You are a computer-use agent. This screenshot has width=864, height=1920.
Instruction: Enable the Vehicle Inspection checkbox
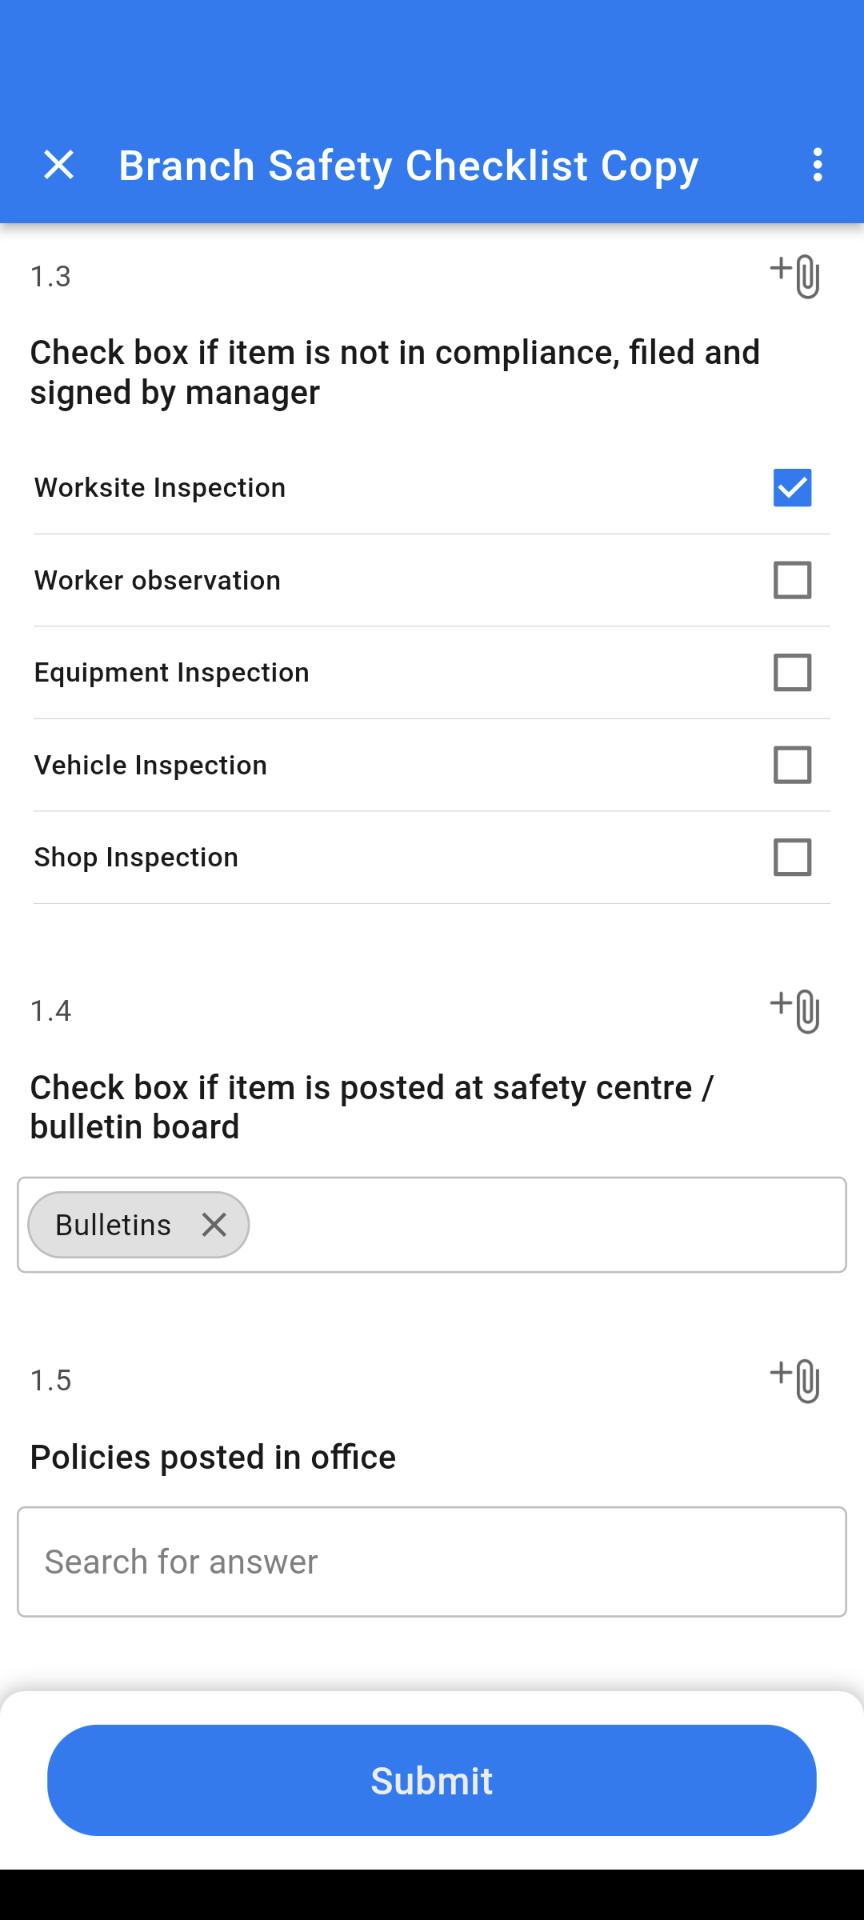[x=792, y=765]
